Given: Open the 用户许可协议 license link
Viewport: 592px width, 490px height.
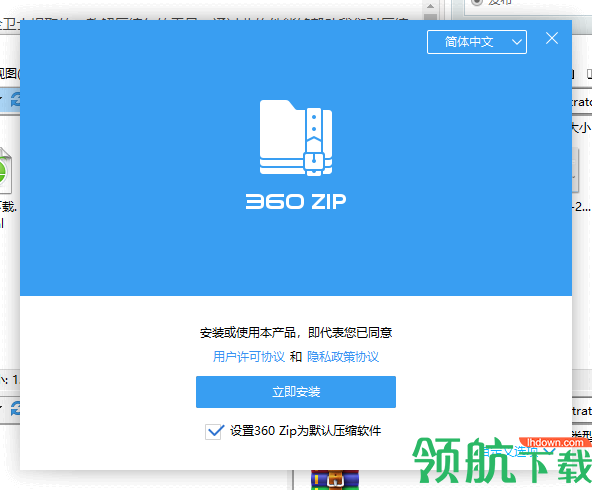Looking at the screenshot, I should 249,356.
